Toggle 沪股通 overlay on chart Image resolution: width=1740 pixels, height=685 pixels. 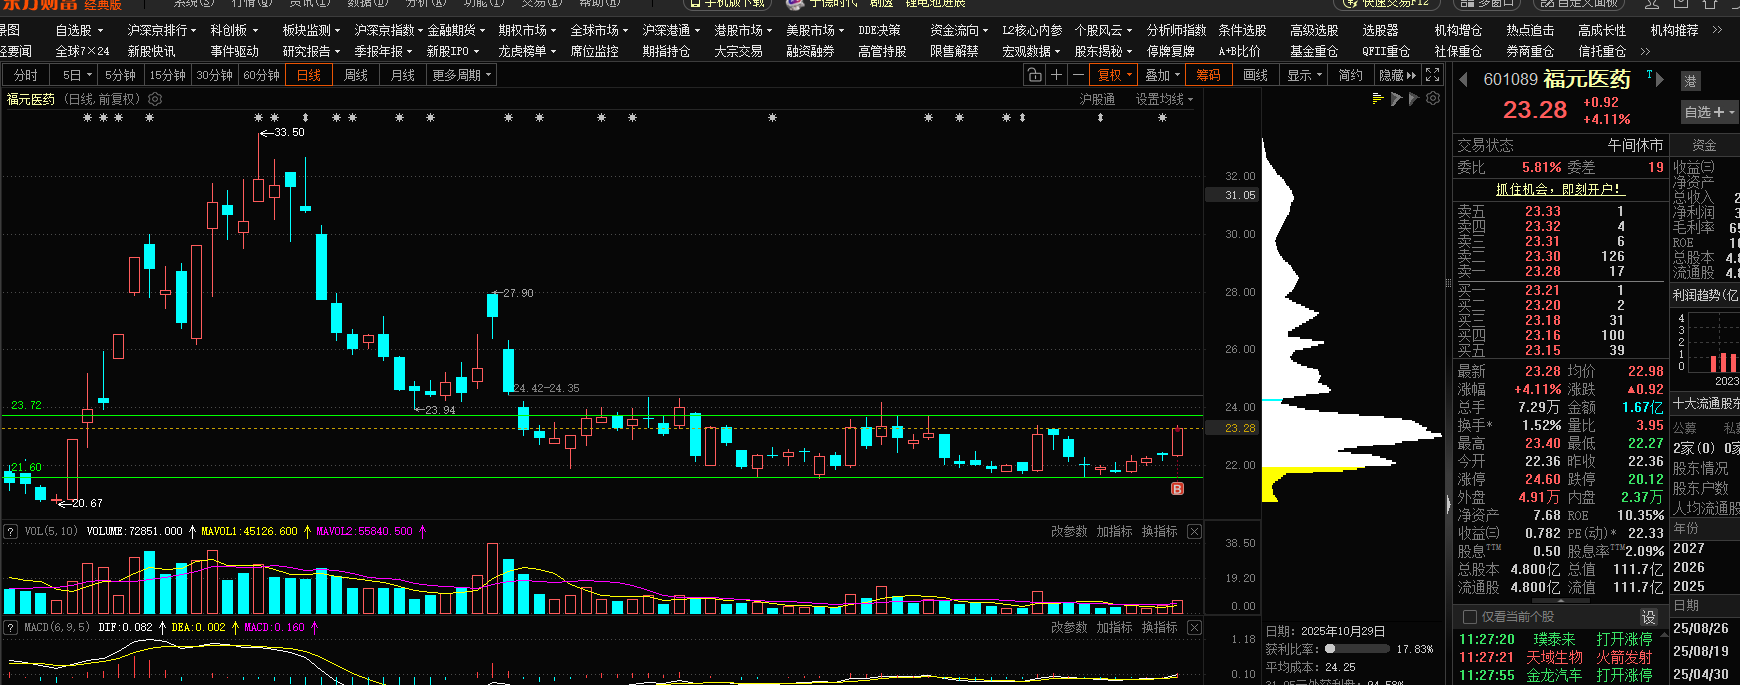[x=1097, y=99]
